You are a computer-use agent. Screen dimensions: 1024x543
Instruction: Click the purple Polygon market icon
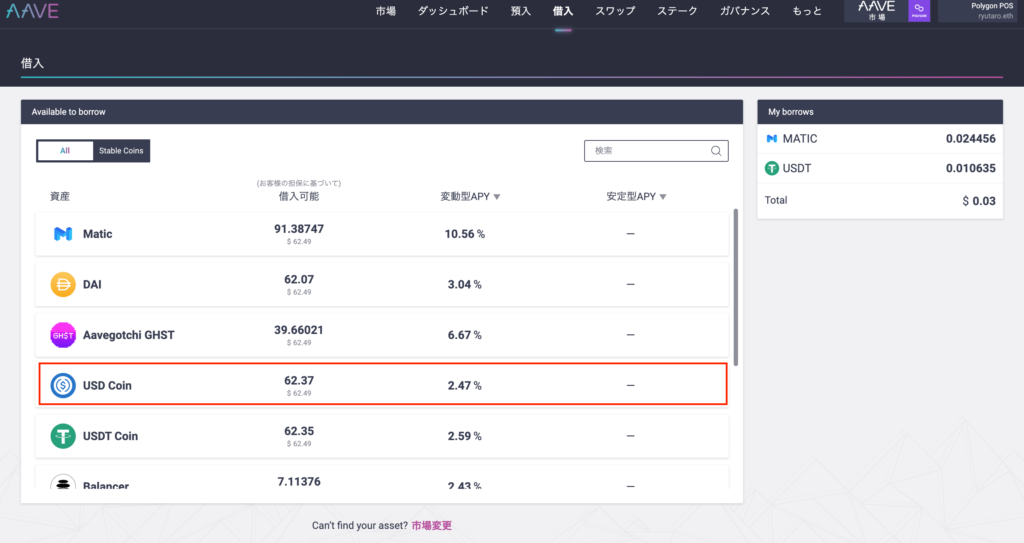click(x=919, y=10)
